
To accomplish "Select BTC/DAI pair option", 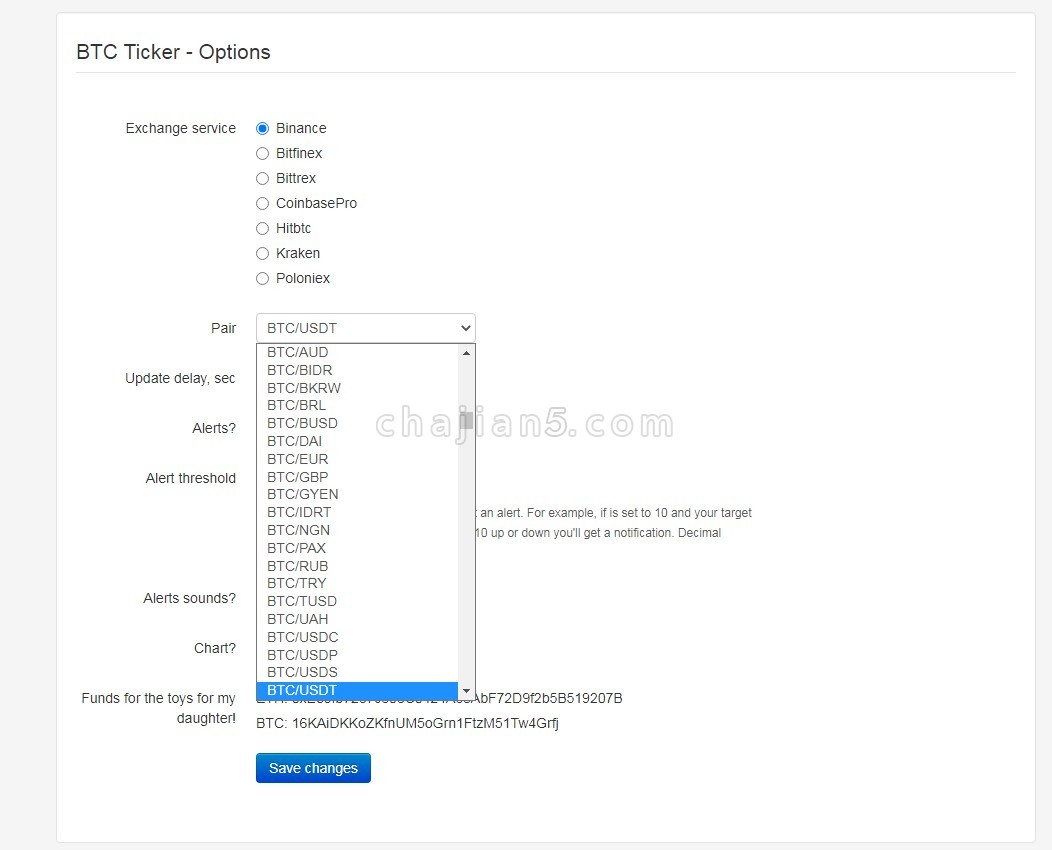I will (x=358, y=441).
